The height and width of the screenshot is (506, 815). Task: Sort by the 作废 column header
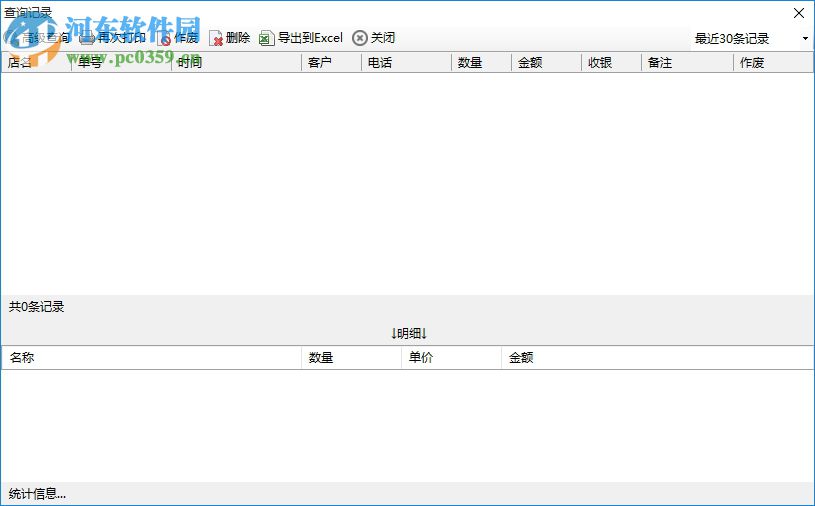point(773,62)
